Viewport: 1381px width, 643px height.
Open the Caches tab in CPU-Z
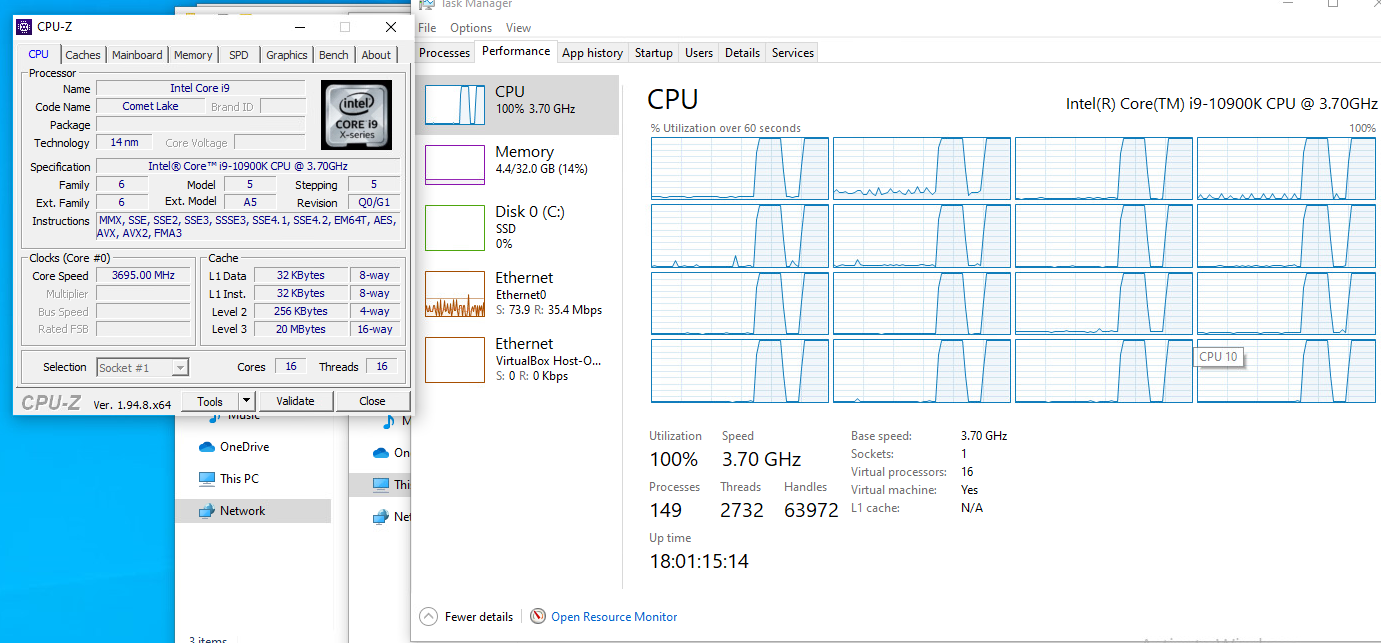point(83,55)
